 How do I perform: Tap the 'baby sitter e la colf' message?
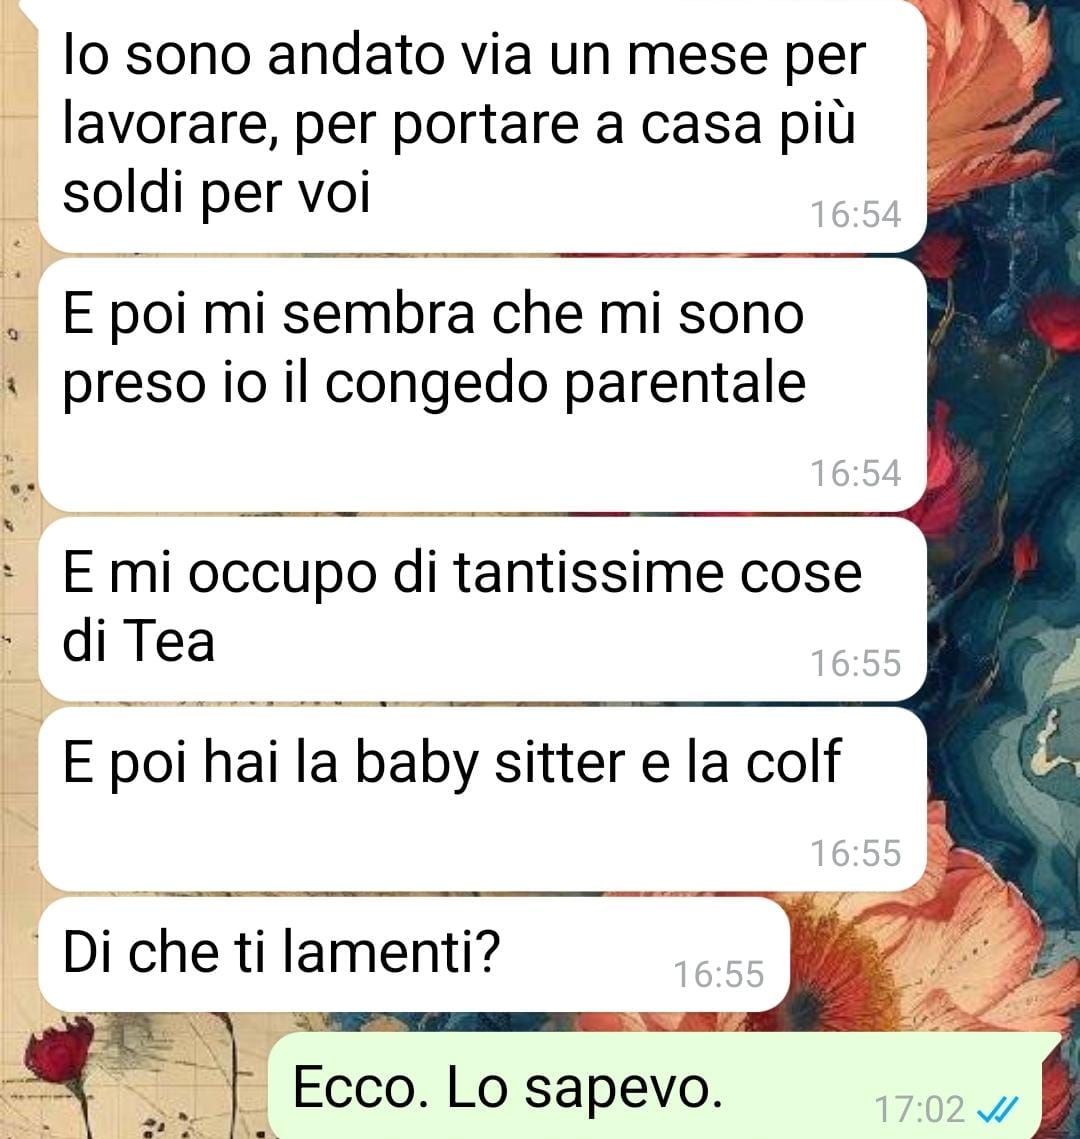point(482,799)
